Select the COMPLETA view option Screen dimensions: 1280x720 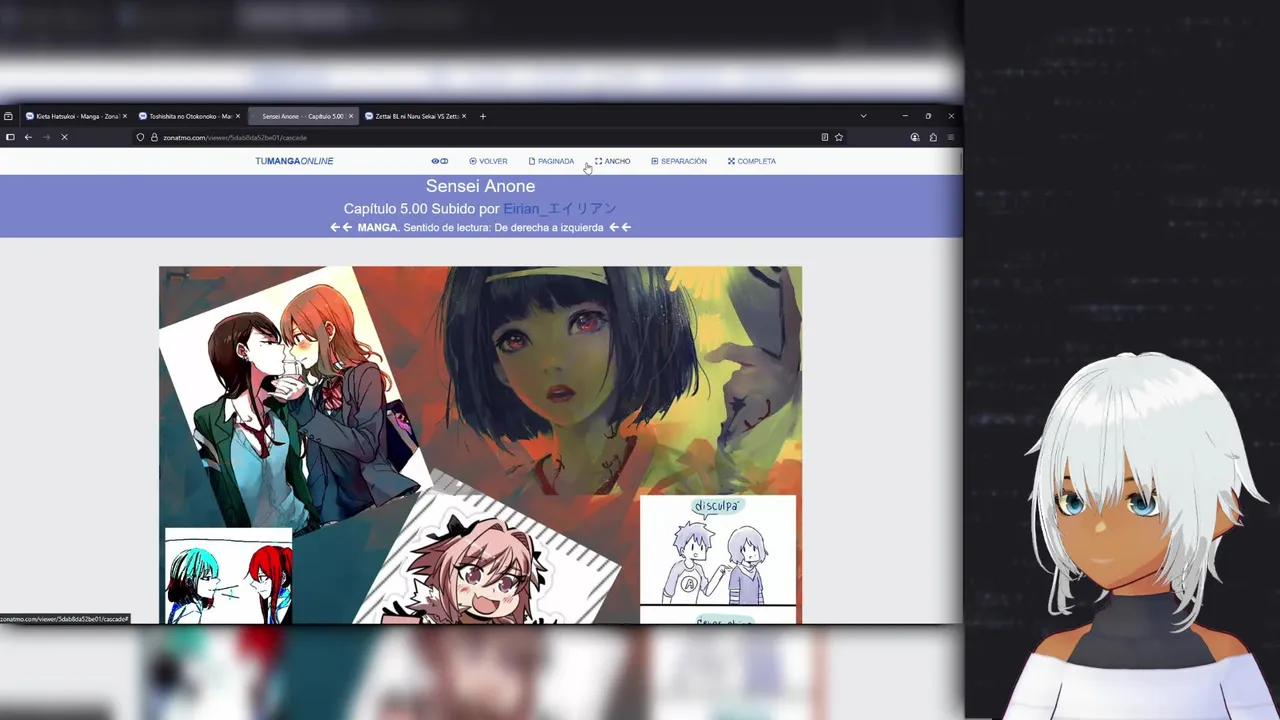click(x=752, y=161)
